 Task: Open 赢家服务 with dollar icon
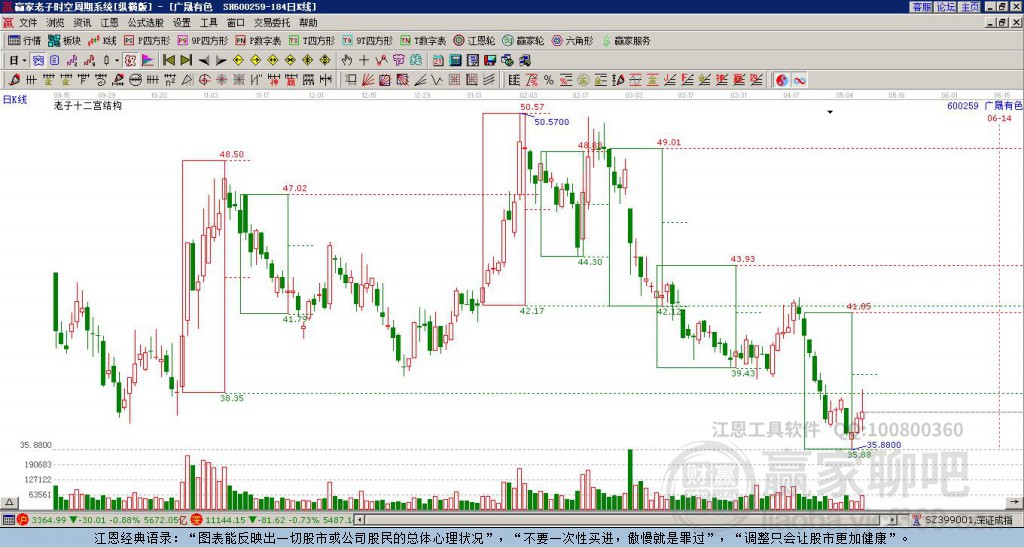(625, 41)
